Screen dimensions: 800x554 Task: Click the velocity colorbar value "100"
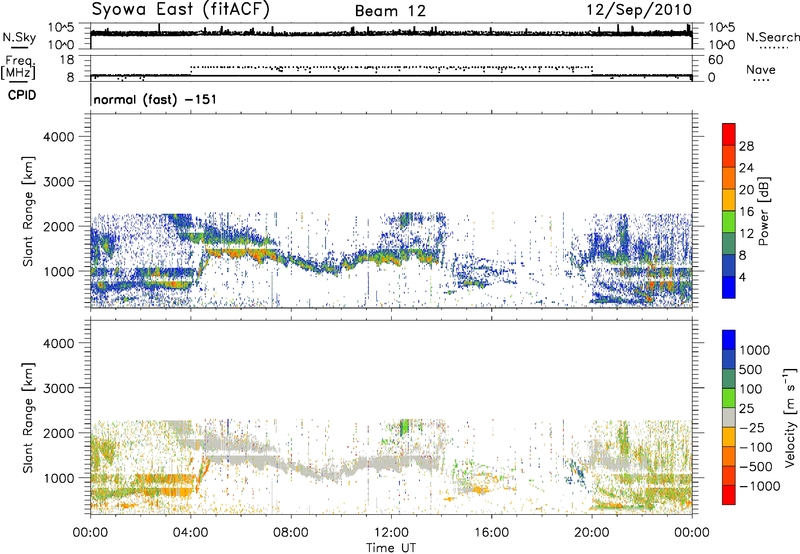(x=753, y=389)
